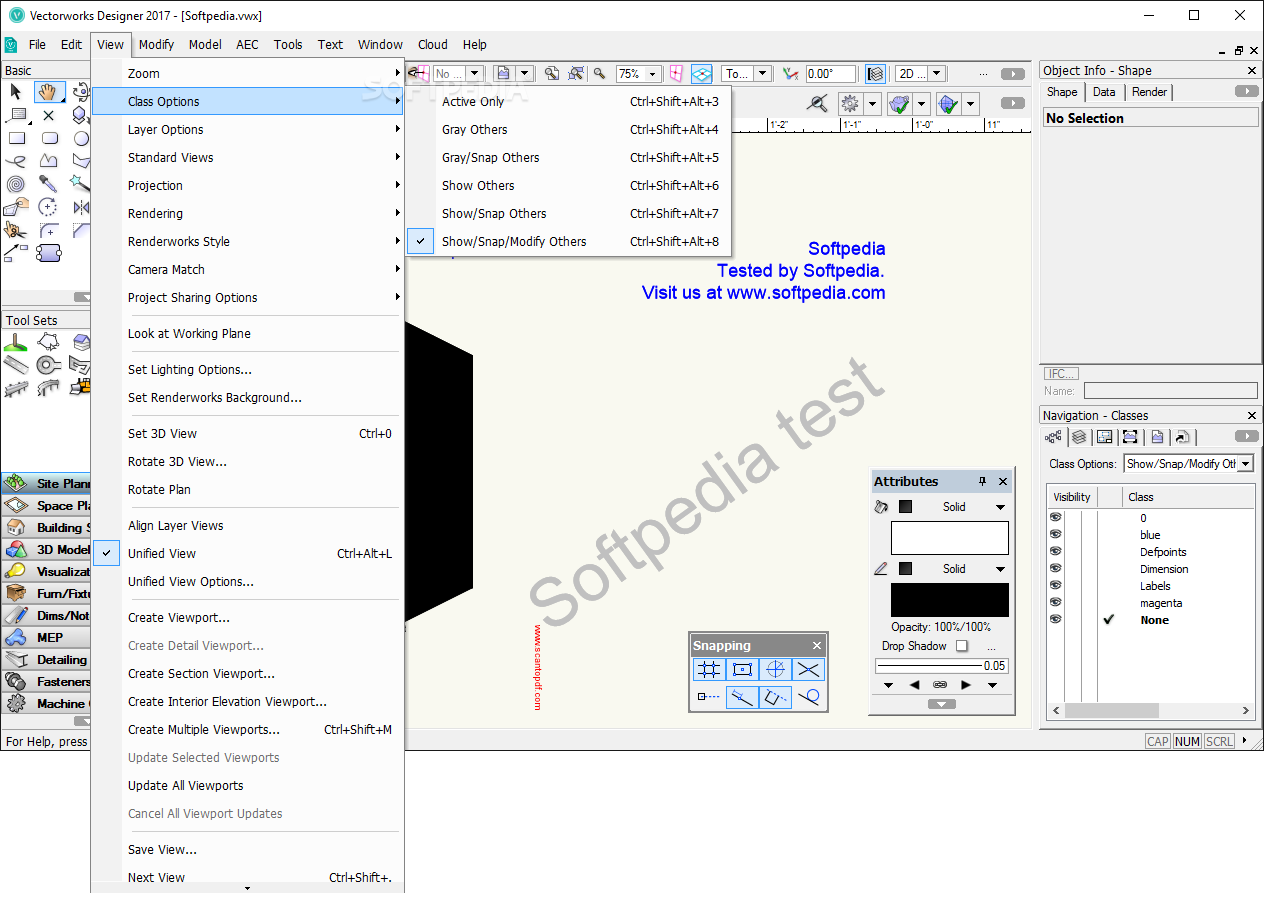Viewport: 1264px width, 899px height.
Task: Select the 2D Locus X tool
Action: pos(48,115)
